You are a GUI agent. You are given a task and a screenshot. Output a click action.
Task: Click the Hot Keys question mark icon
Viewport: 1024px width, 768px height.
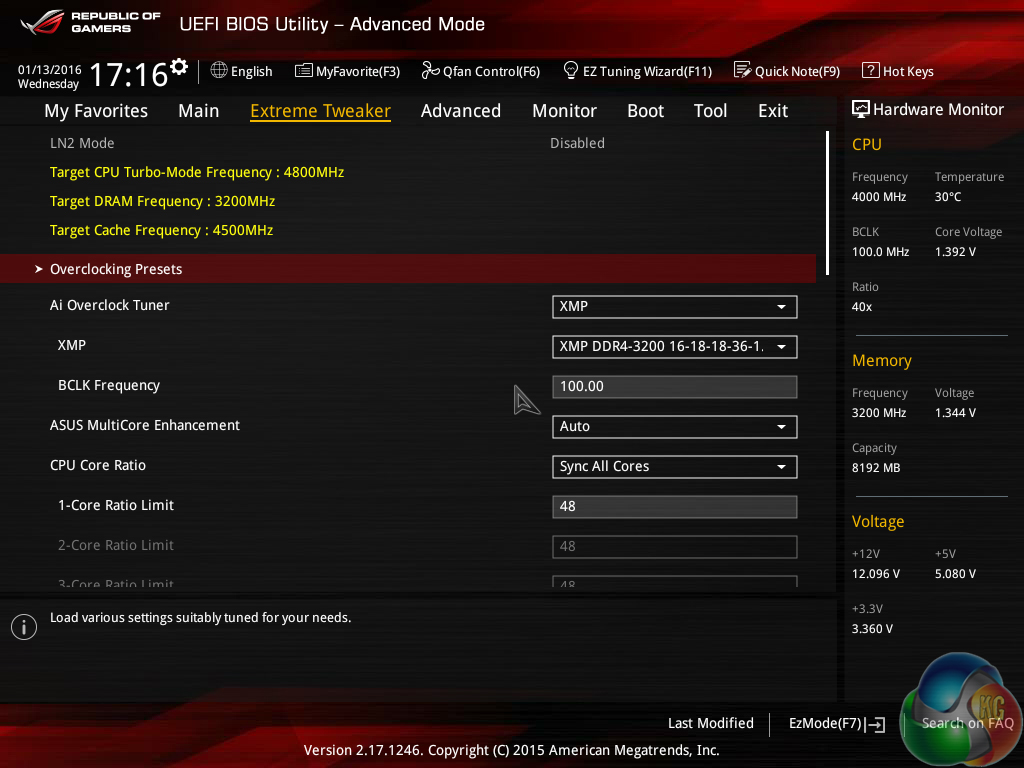click(x=871, y=70)
